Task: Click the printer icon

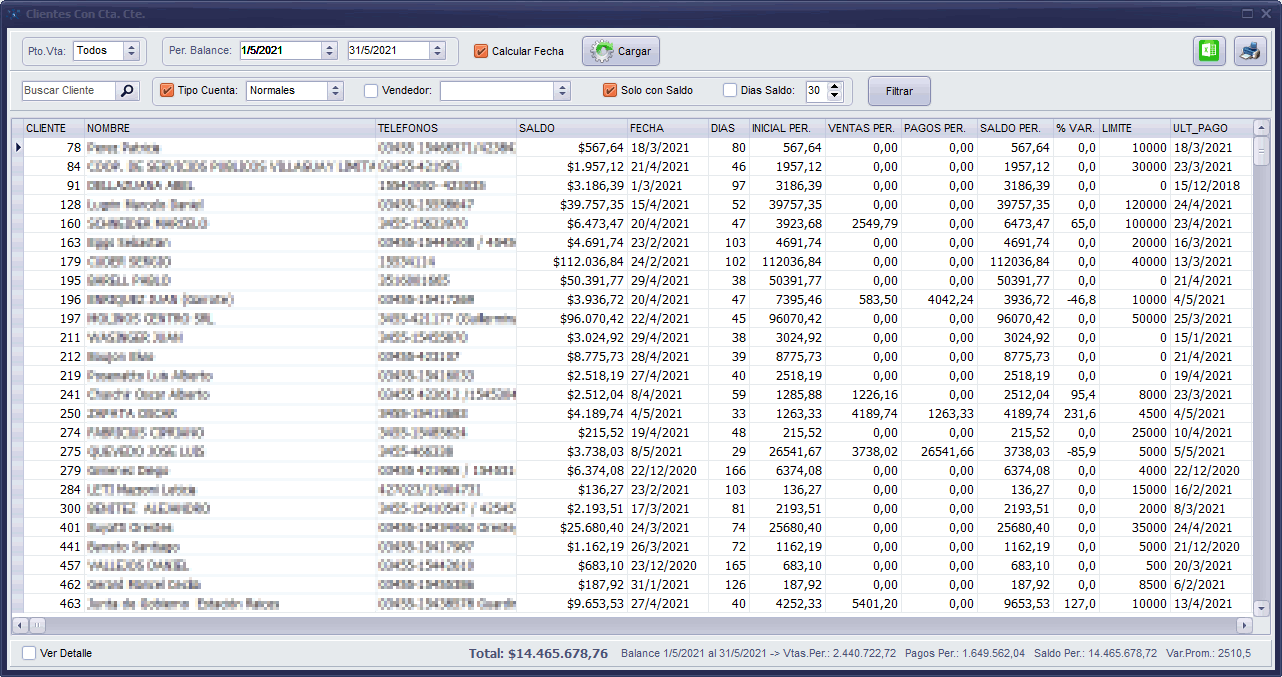Action: 1250,51
